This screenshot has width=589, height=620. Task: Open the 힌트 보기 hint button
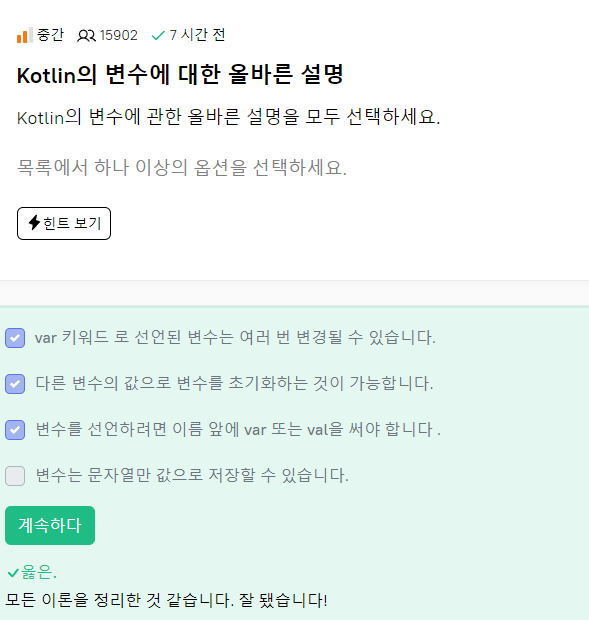(64, 223)
